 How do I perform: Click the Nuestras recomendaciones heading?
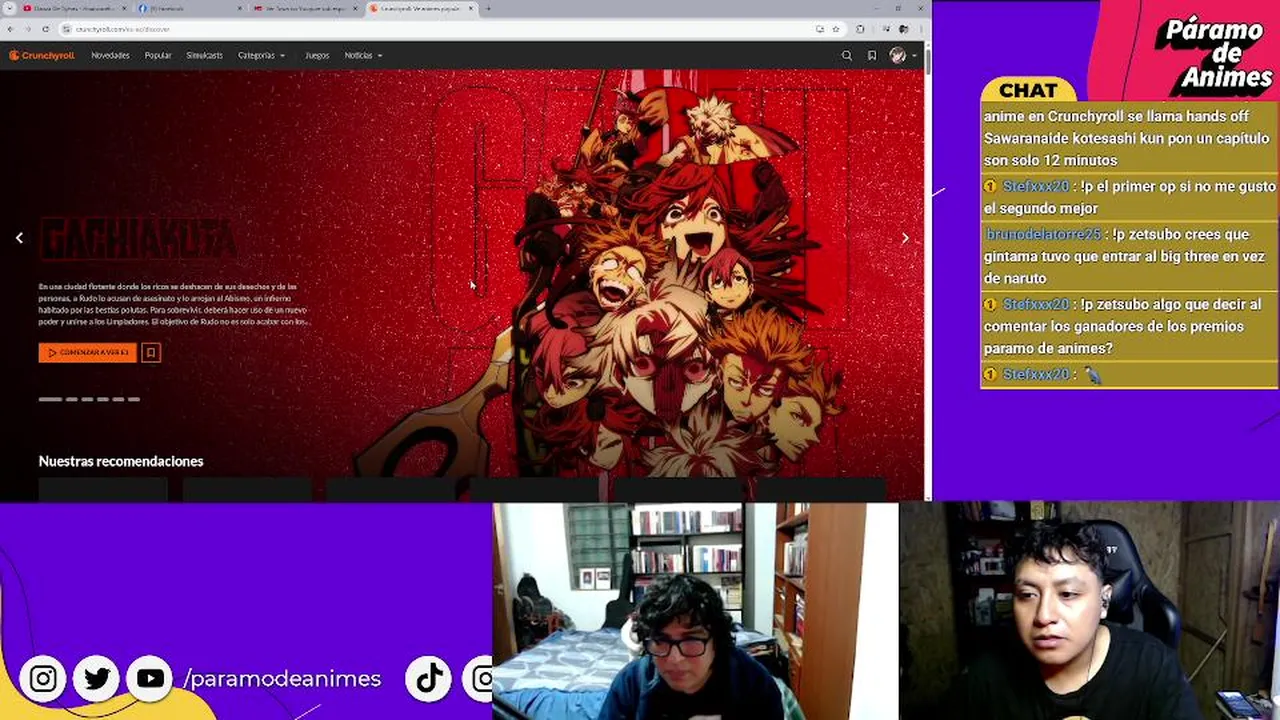coord(121,461)
